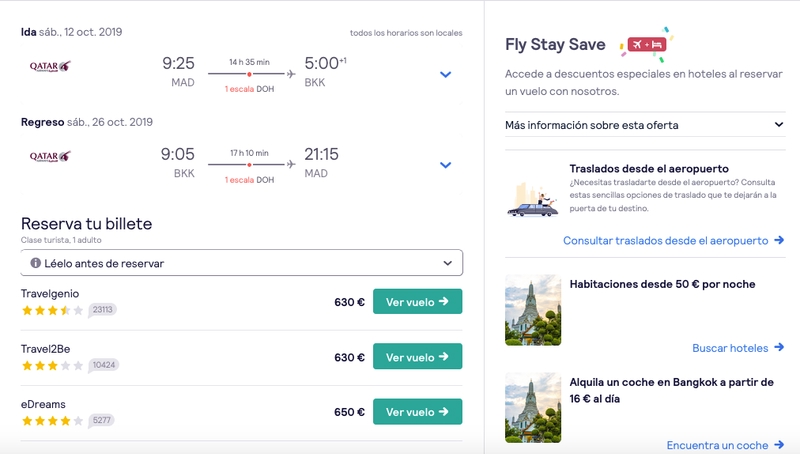Click the Qatar Airways logo on return flight
800x454 pixels.
point(50,157)
